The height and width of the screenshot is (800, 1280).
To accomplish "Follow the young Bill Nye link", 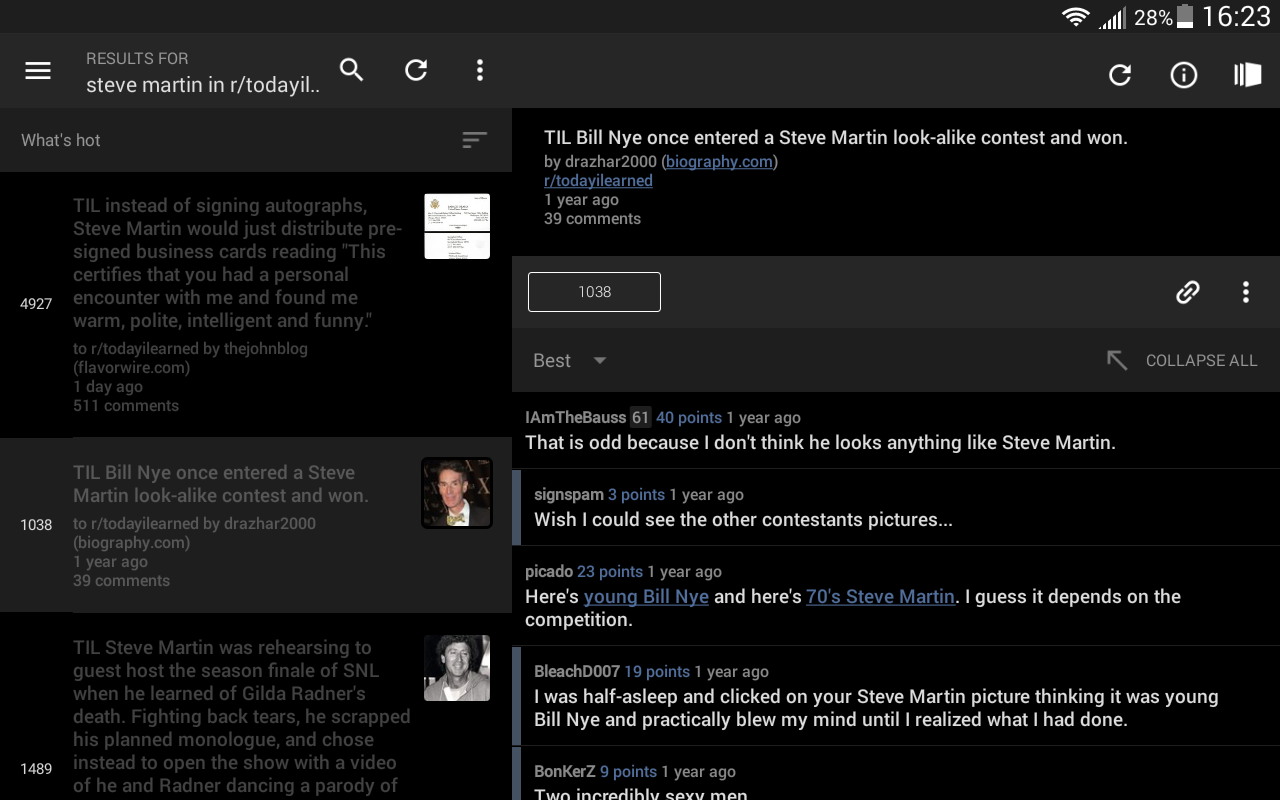I will pos(646,597).
